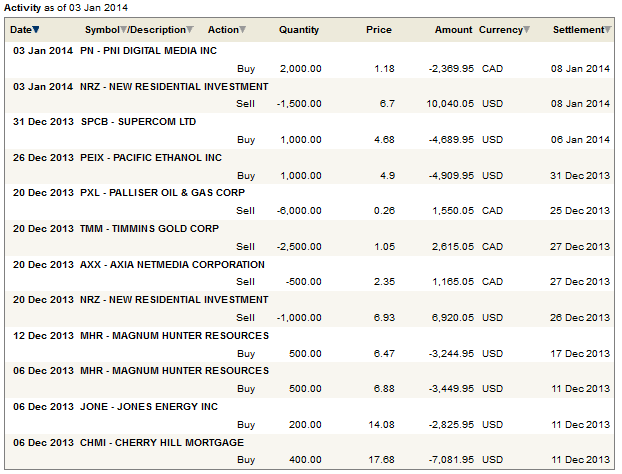The width and height of the screenshot is (622, 474).
Task: Select AXX - Axia Netmedia Corporation row
Action: point(172,264)
